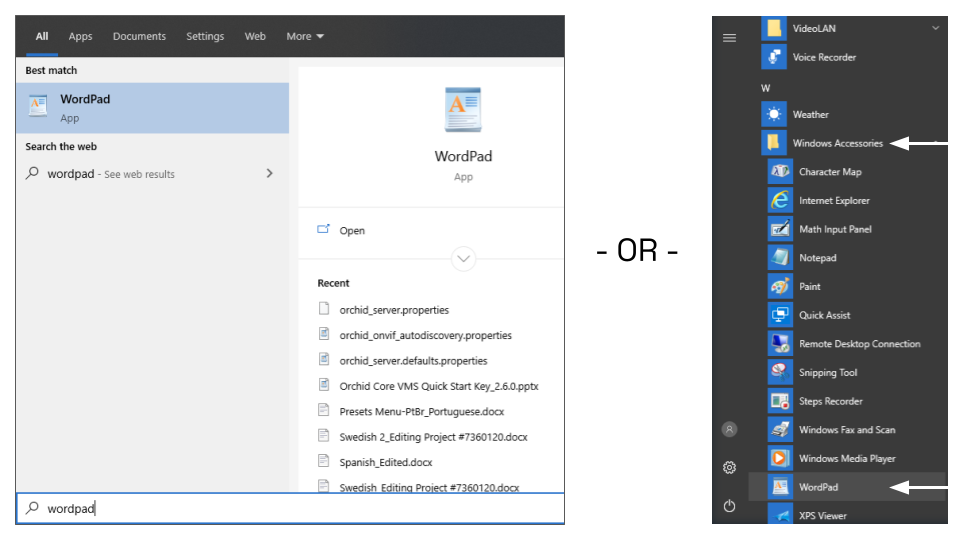Screen dimensions: 960x540
Task: Launch Windows Media Player icon
Action: [x=780, y=458]
